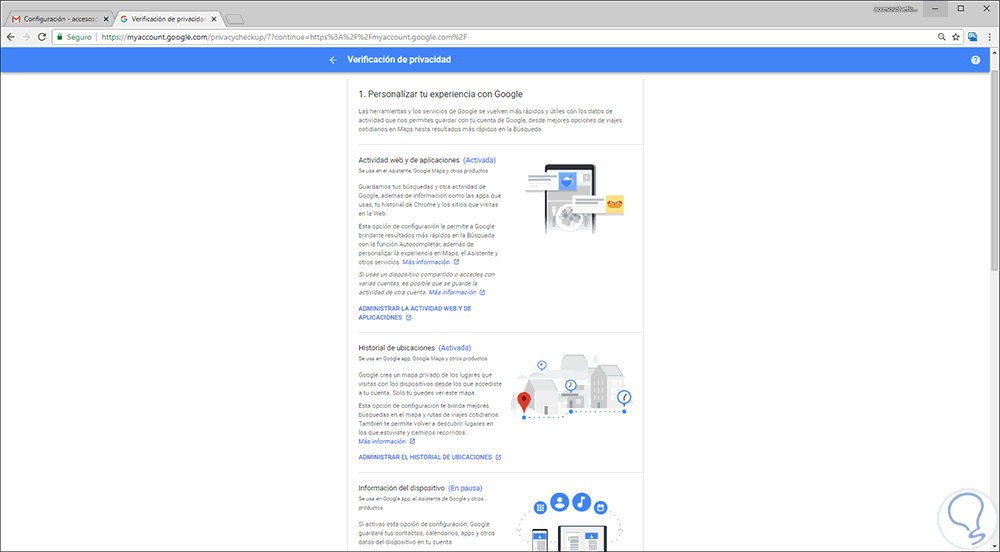Click the help question mark icon
This screenshot has height=552, width=1000.
click(x=975, y=60)
